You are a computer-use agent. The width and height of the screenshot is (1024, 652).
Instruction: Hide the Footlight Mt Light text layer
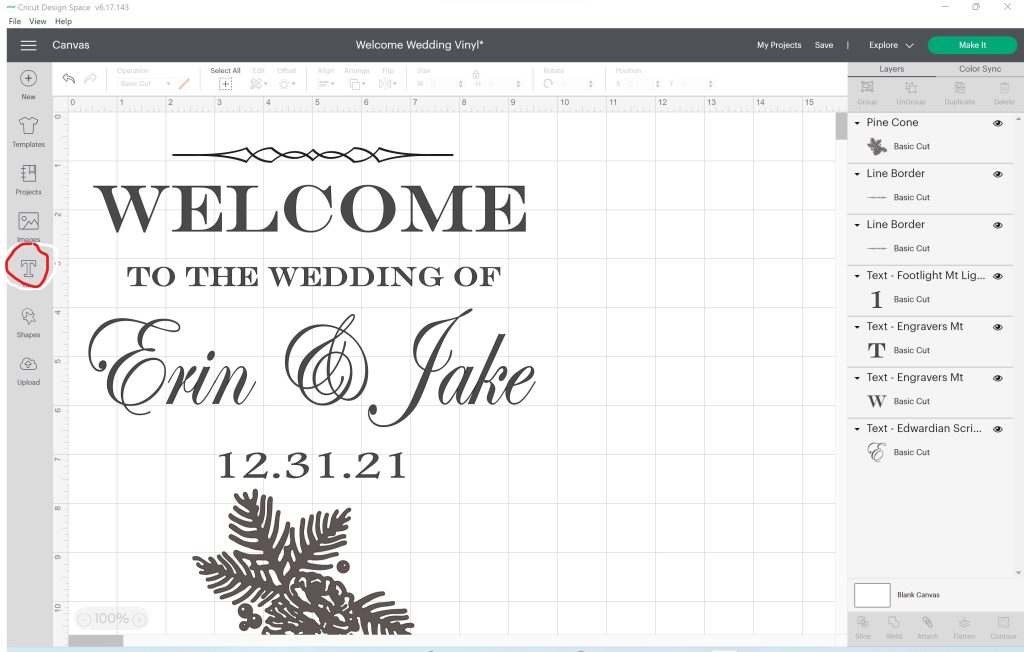998,276
